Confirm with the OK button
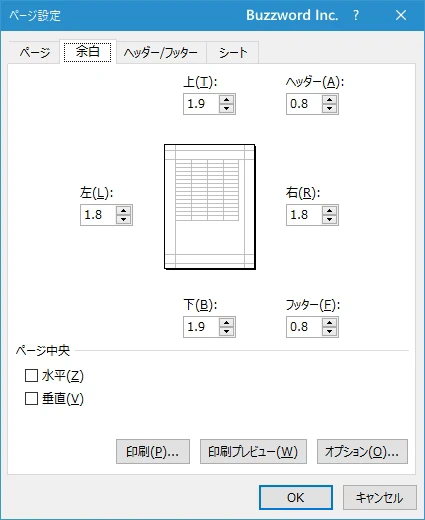425x520 pixels. point(296,498)
